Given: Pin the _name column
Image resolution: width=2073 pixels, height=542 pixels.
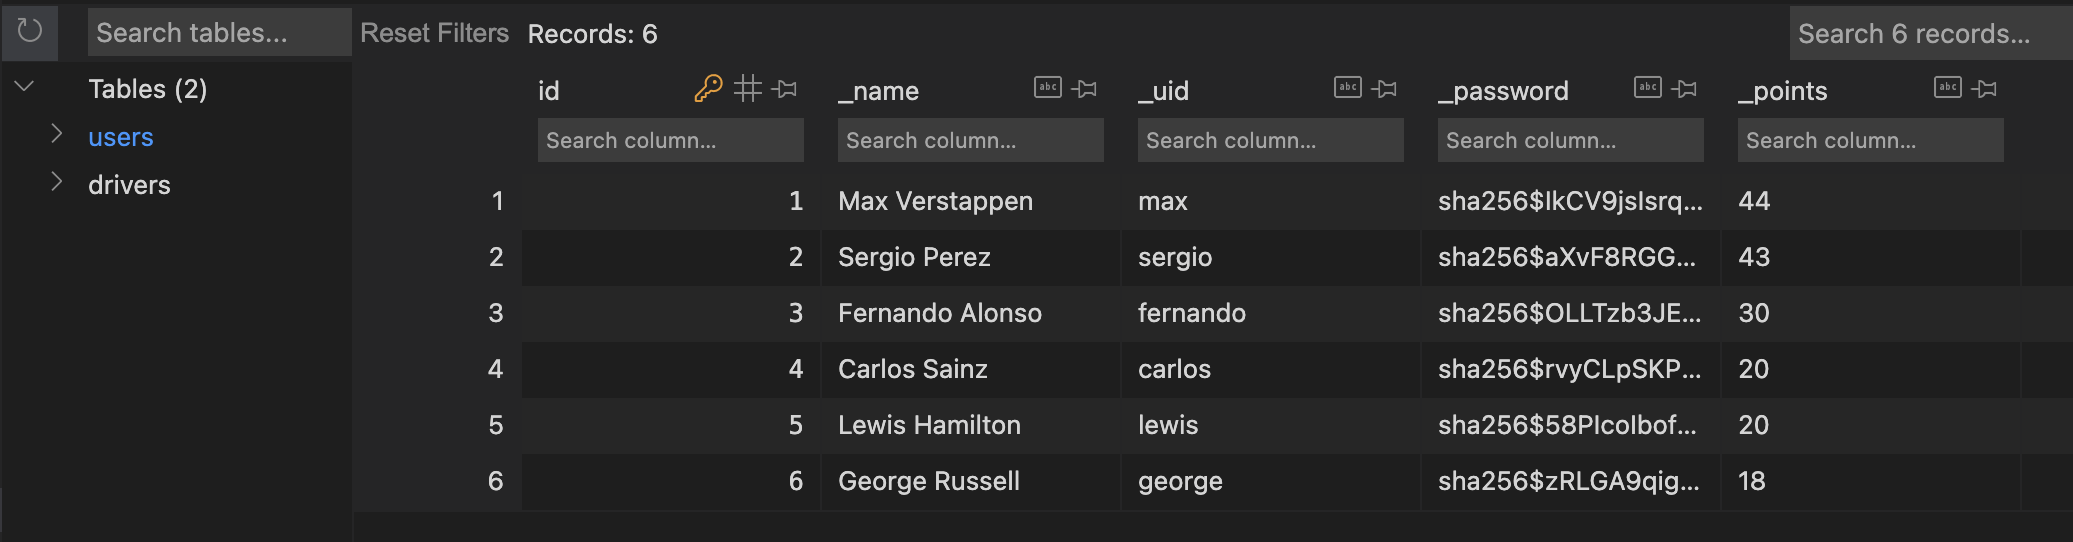Looking at the screenshot, I should click(x=1085, y=89).
